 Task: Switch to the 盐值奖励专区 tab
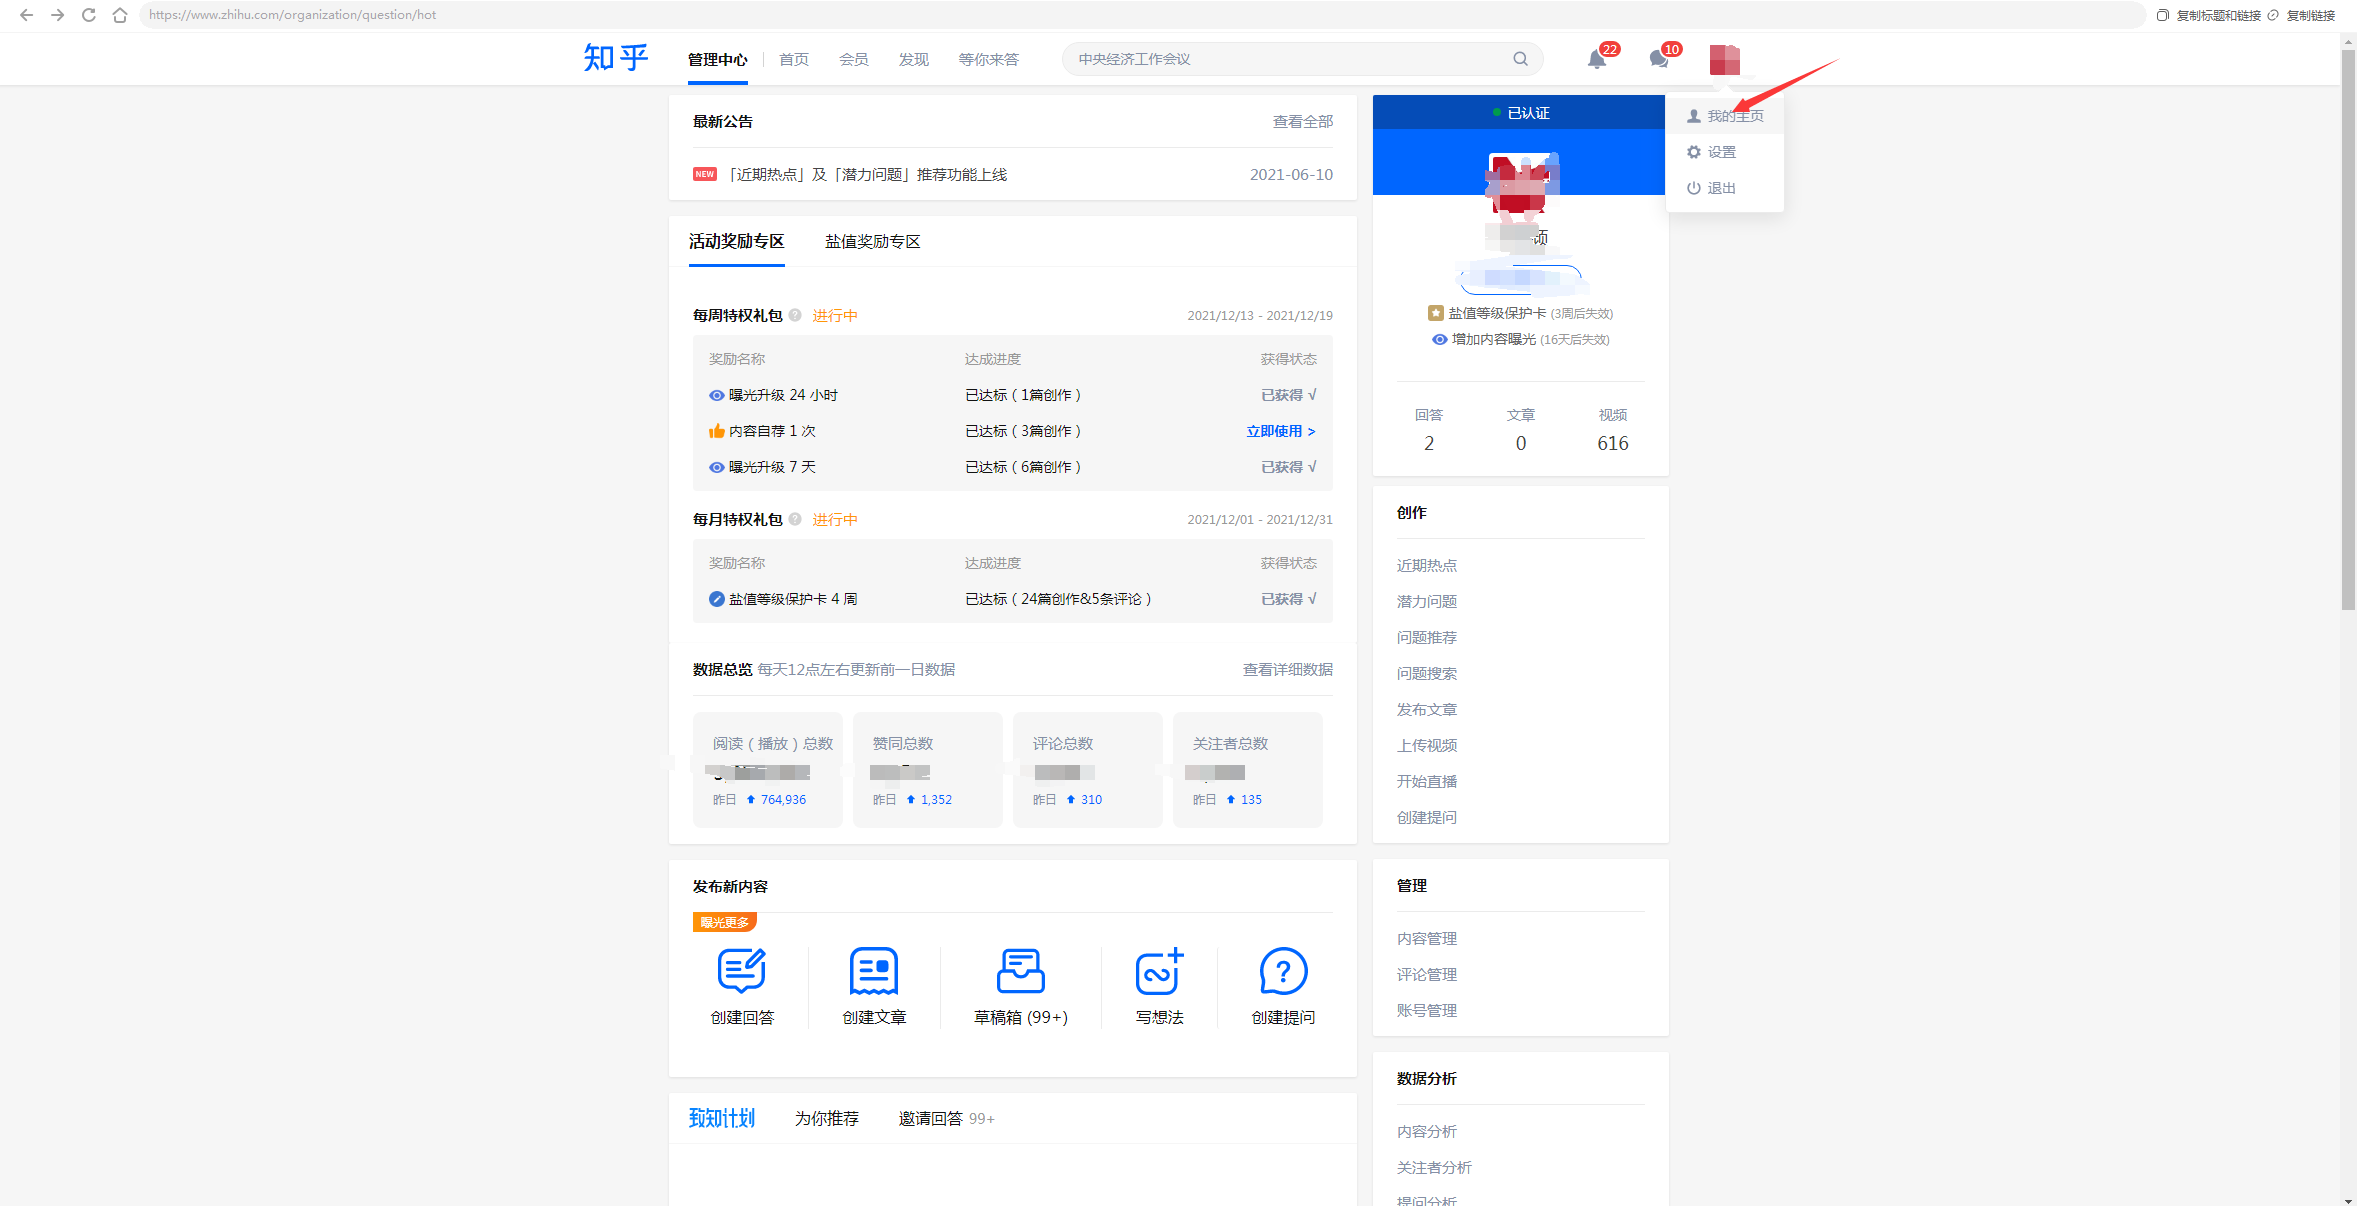click(872, 242)
